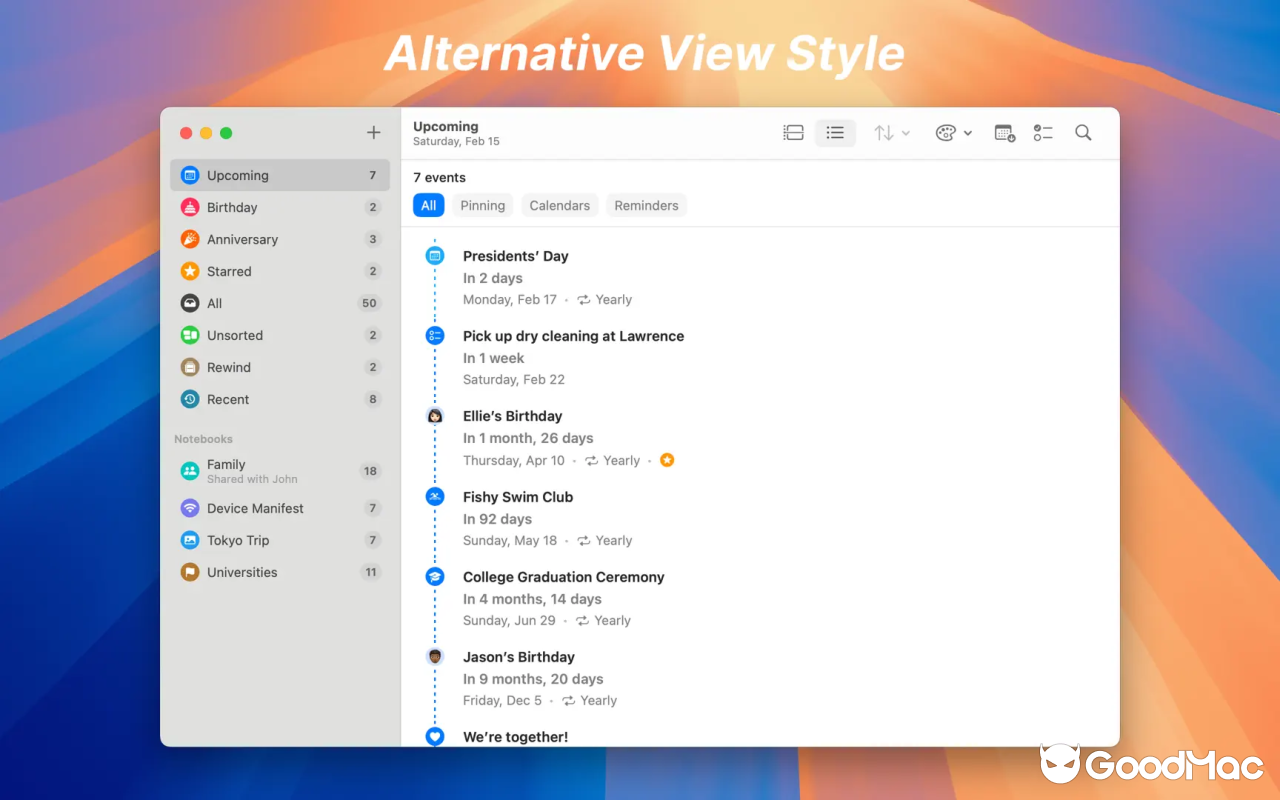Click the calendar import icon
Viewport: 1280px width, 800px height.
click(x=1004, y=132)
